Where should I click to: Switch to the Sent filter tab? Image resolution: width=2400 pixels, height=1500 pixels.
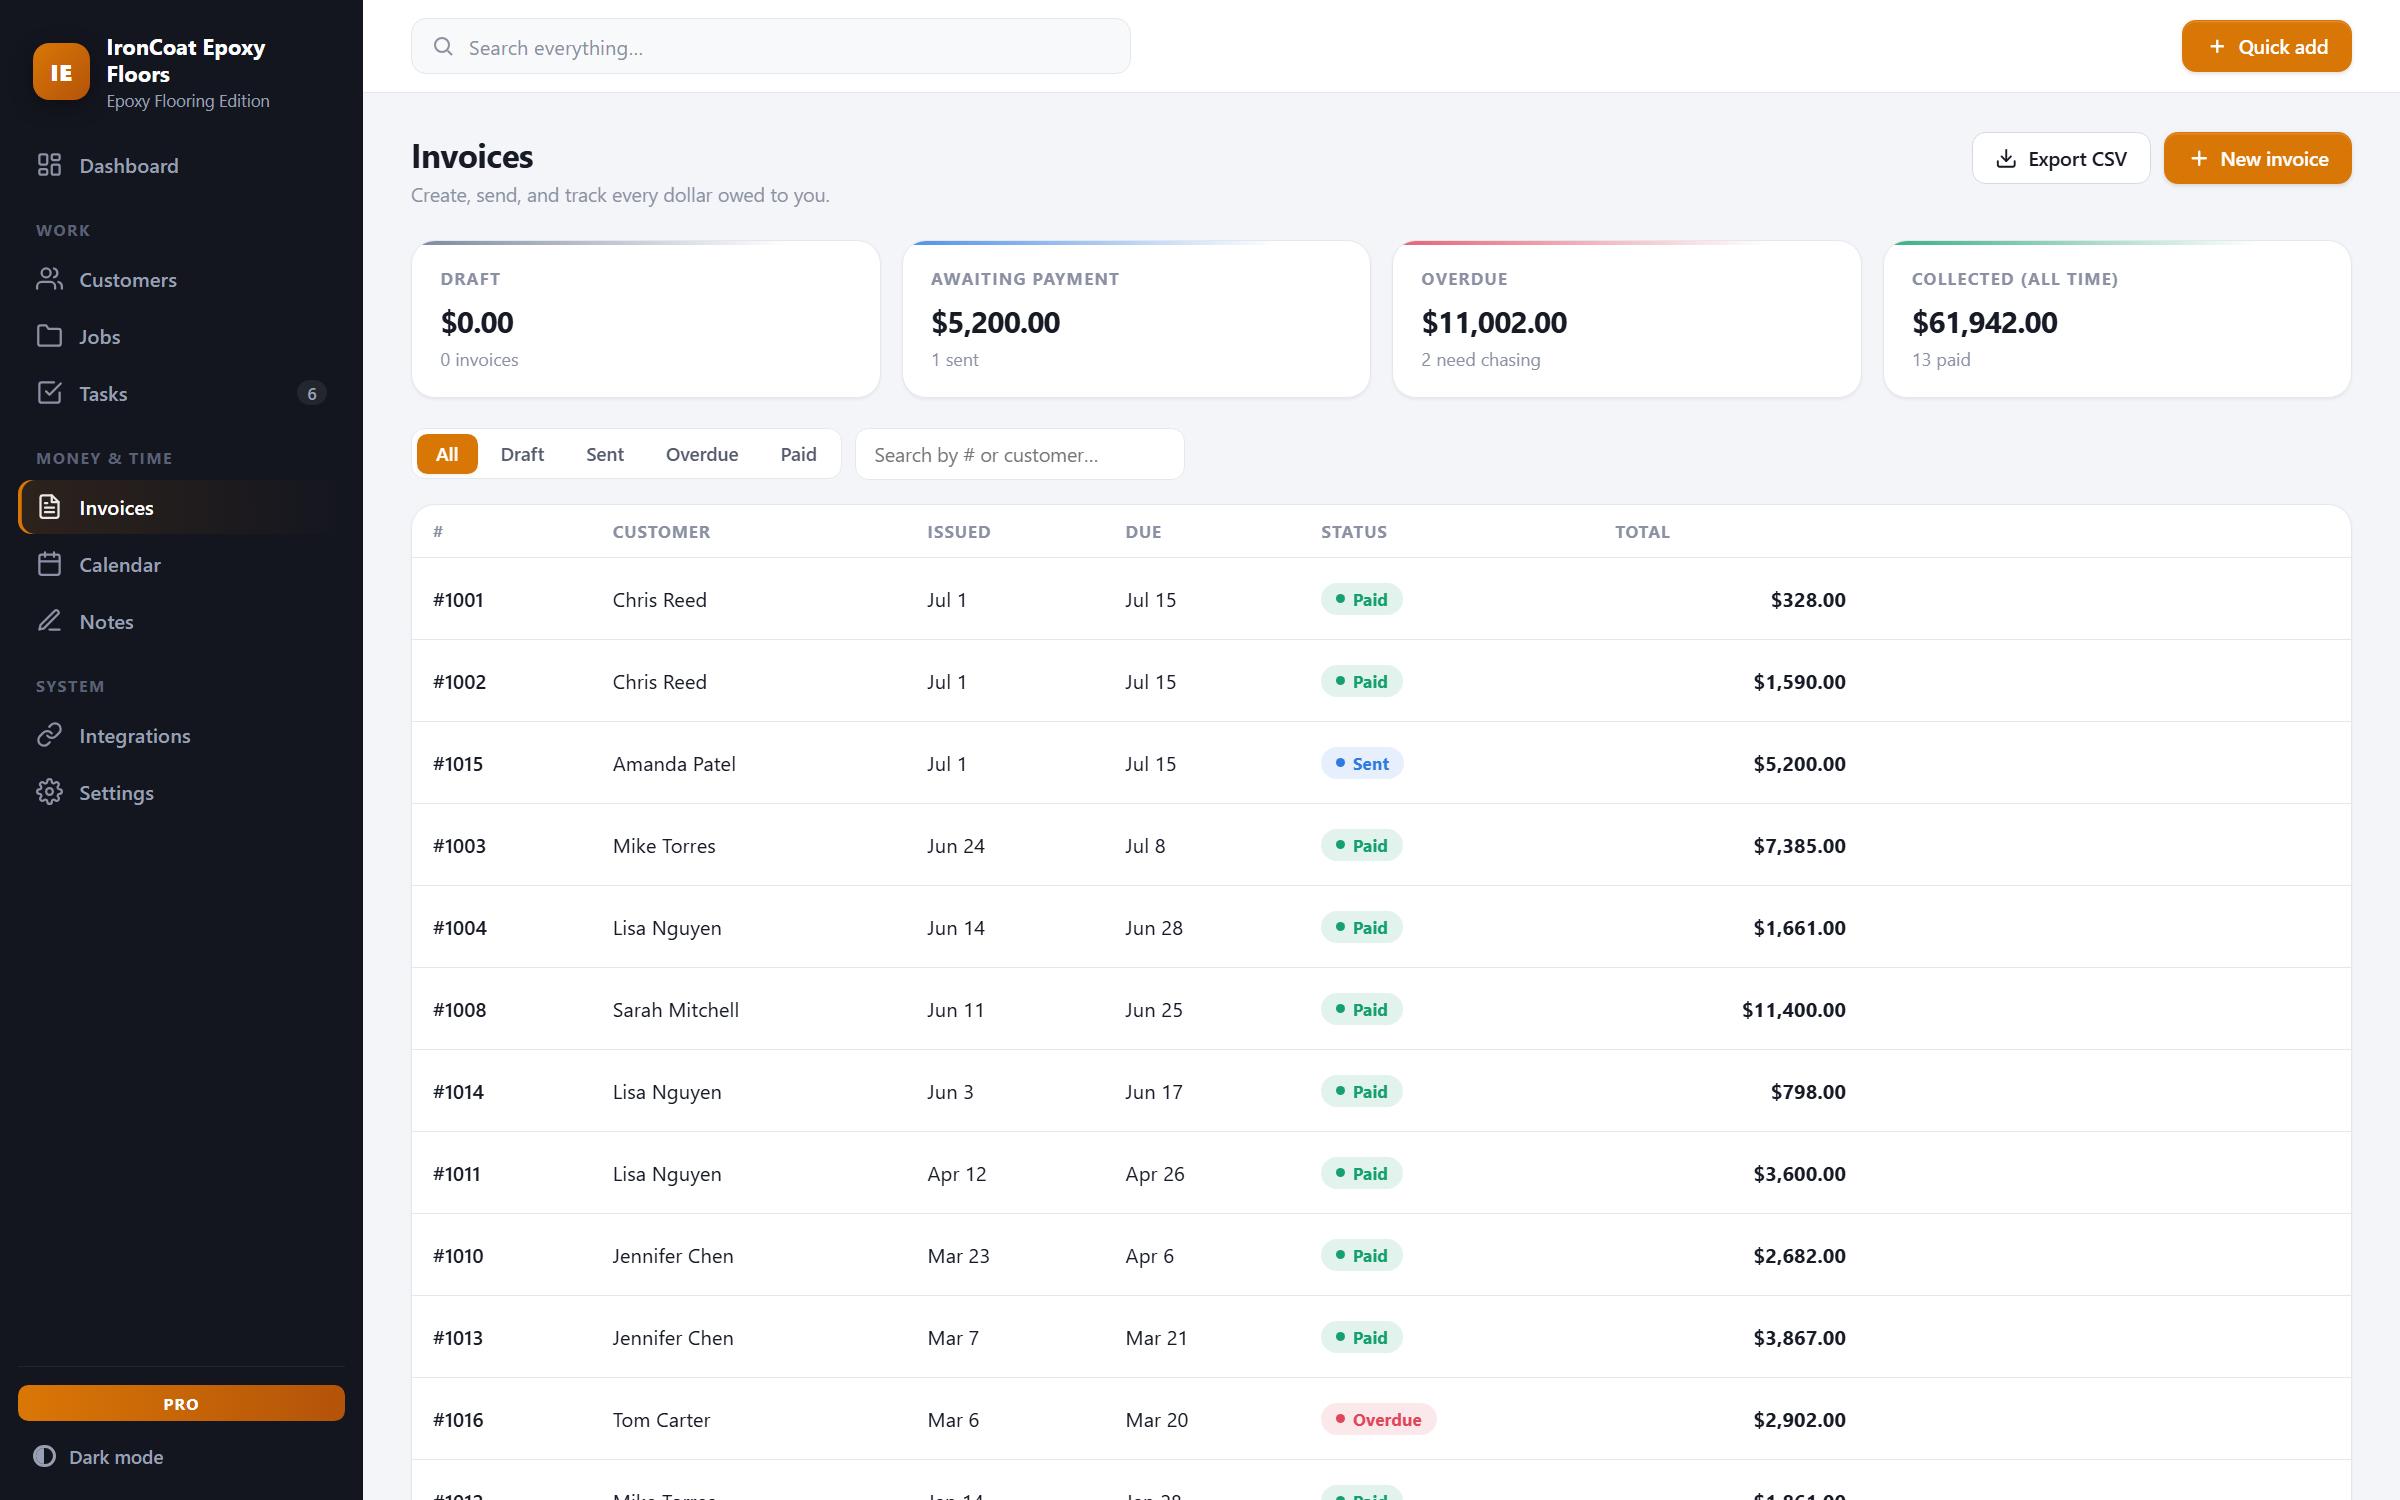605,454
